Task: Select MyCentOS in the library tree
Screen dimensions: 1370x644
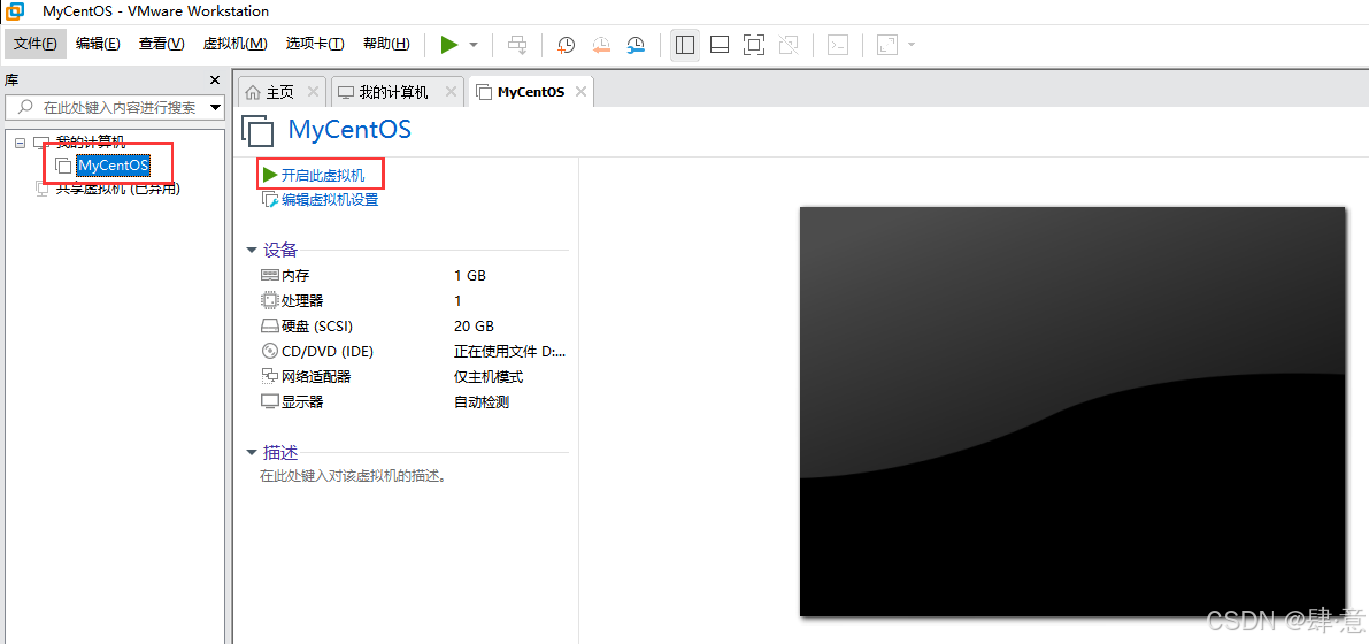Action: [113, 165]
